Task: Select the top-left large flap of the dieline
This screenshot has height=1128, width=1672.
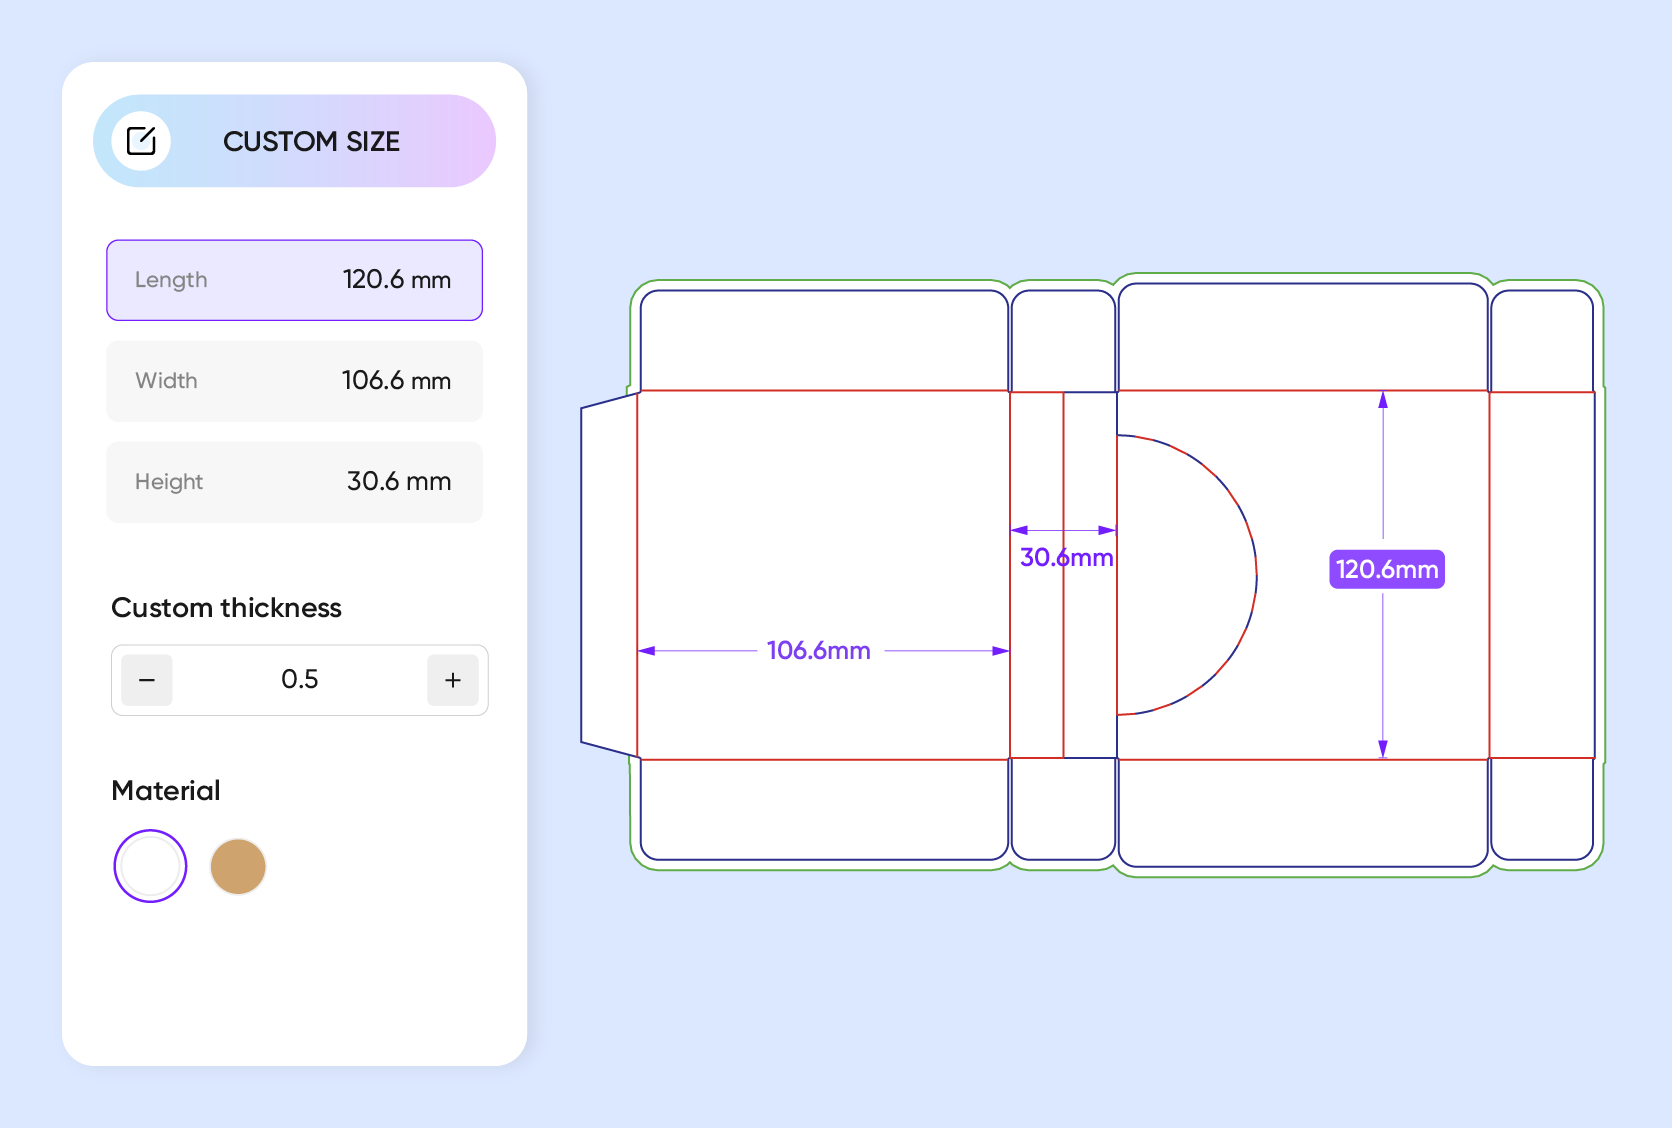Action: click(x=823, y=340)
